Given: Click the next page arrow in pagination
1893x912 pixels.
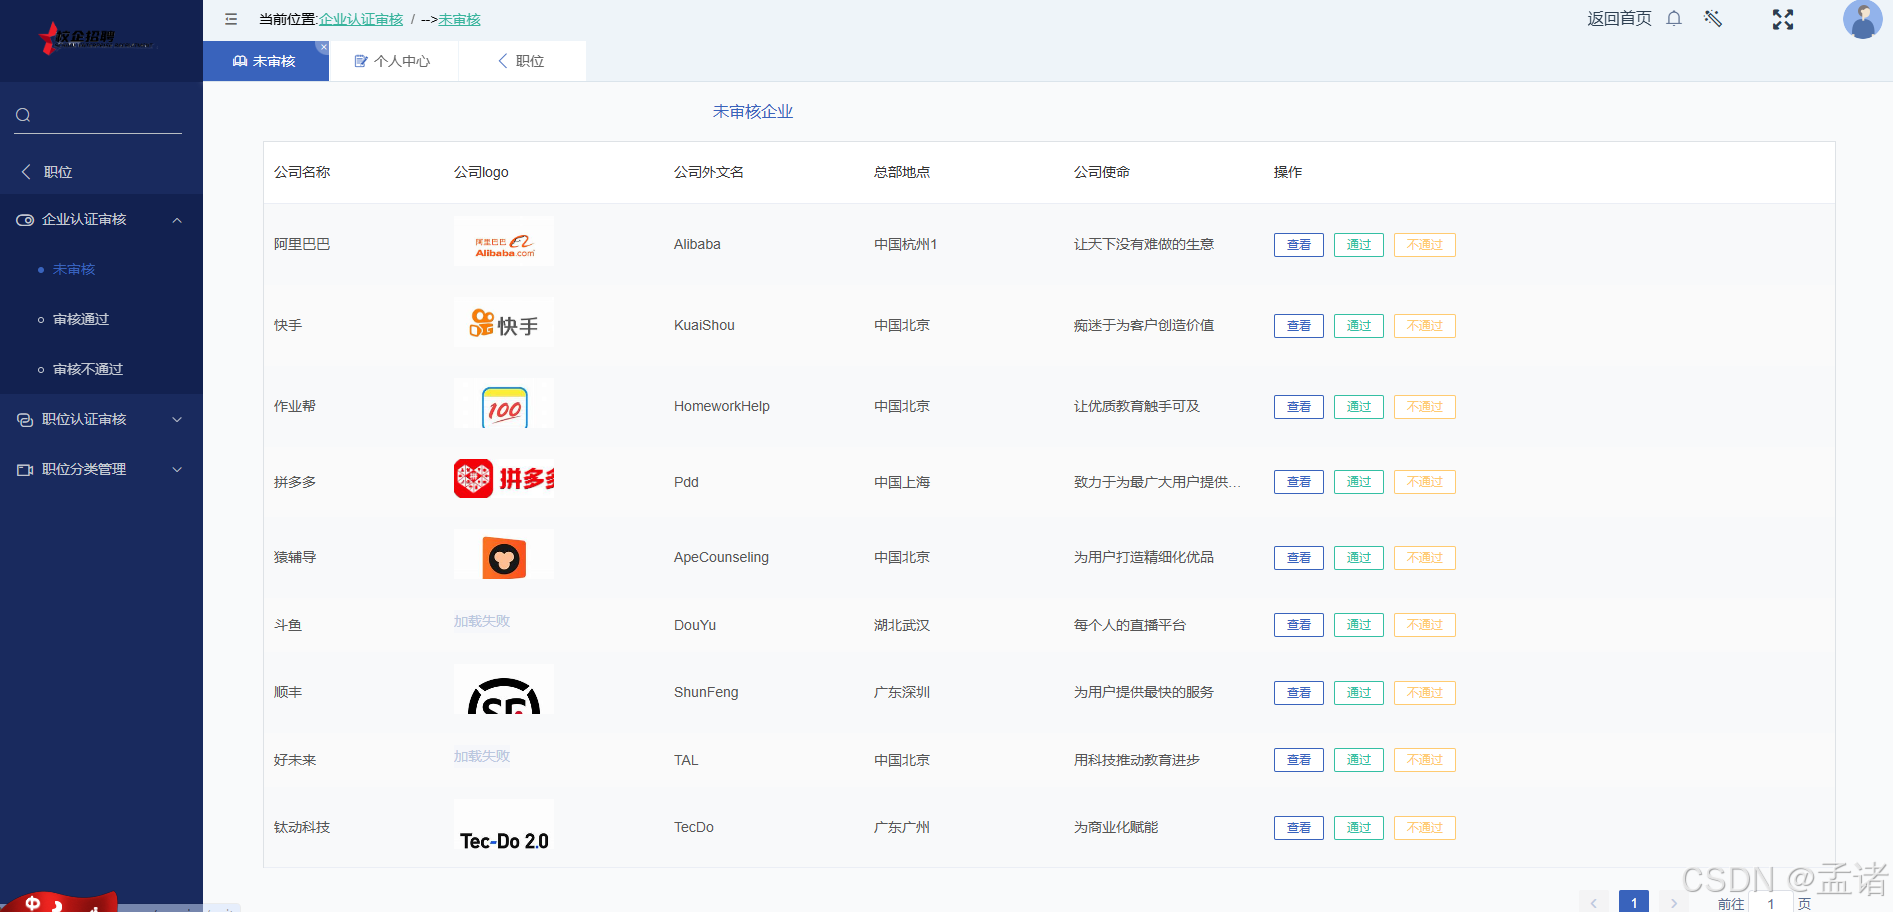Looking at the screenshot, I should [x=1673, y=902].
